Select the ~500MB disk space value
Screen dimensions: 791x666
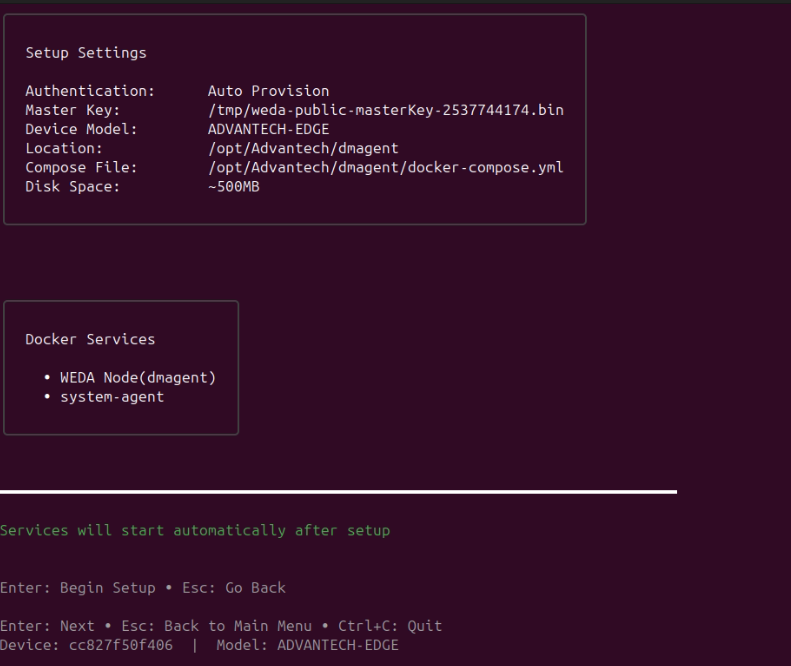tap(234, 187)
